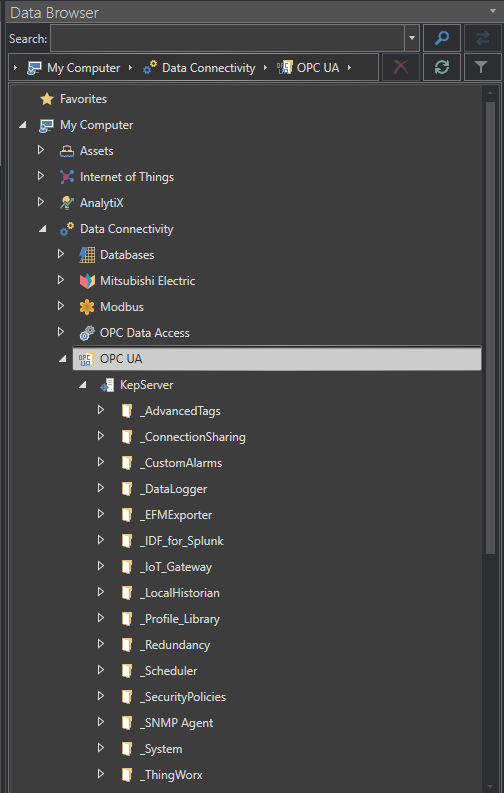Click the Assets icon in tree
Screen dimensions: 504x793
[x=67, y=151]
